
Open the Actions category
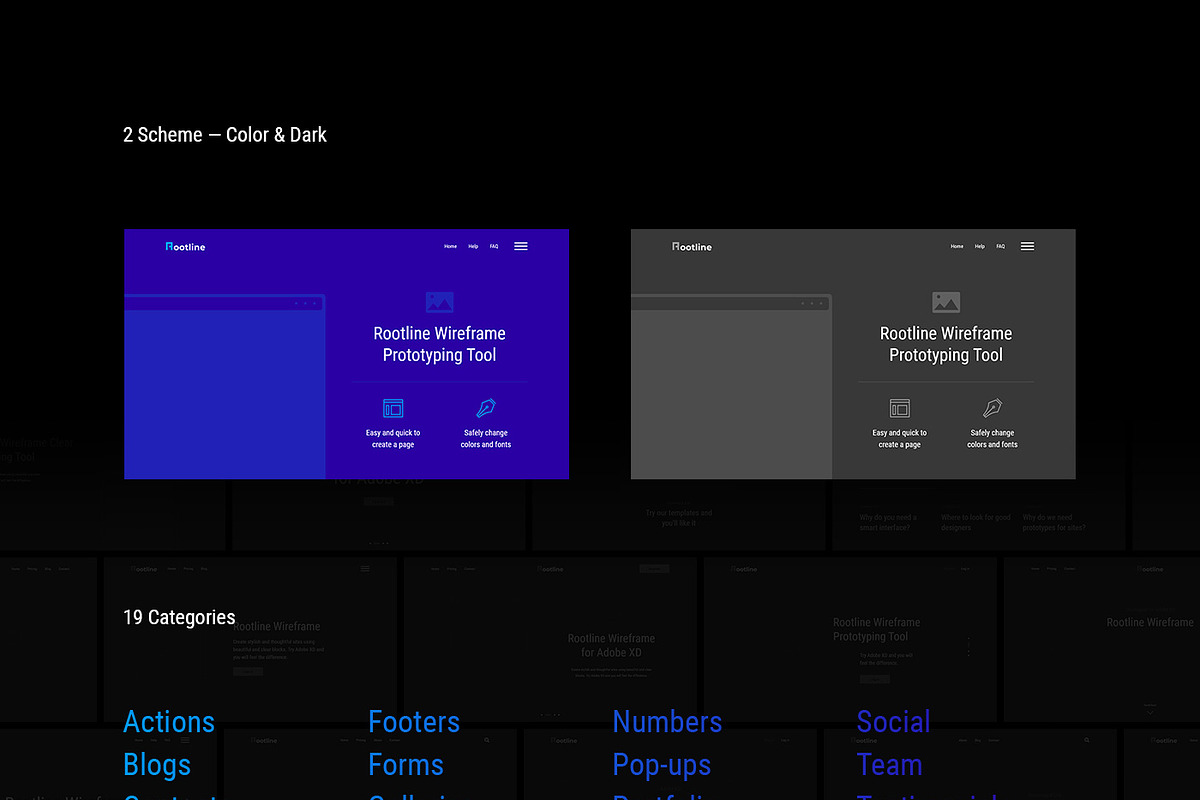(169, 722)
